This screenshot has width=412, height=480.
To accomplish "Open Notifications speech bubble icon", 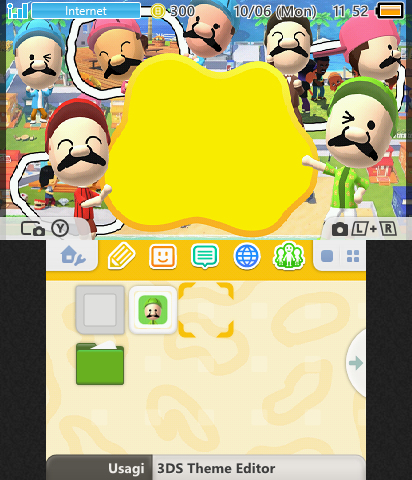I will pos(205,256).
